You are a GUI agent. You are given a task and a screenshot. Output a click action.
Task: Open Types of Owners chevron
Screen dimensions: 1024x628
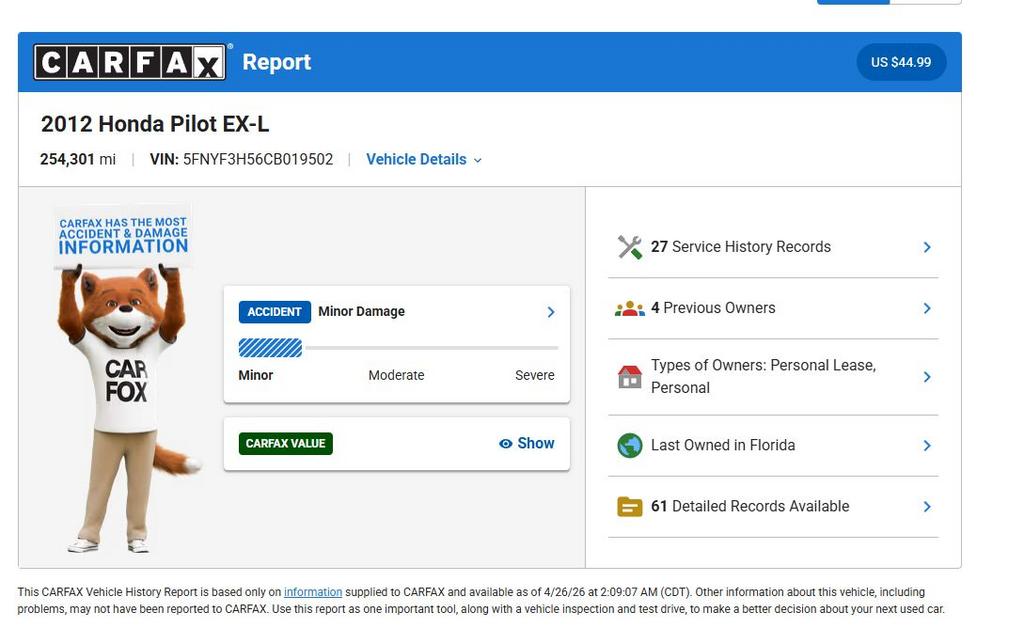(x=927, y=377)
